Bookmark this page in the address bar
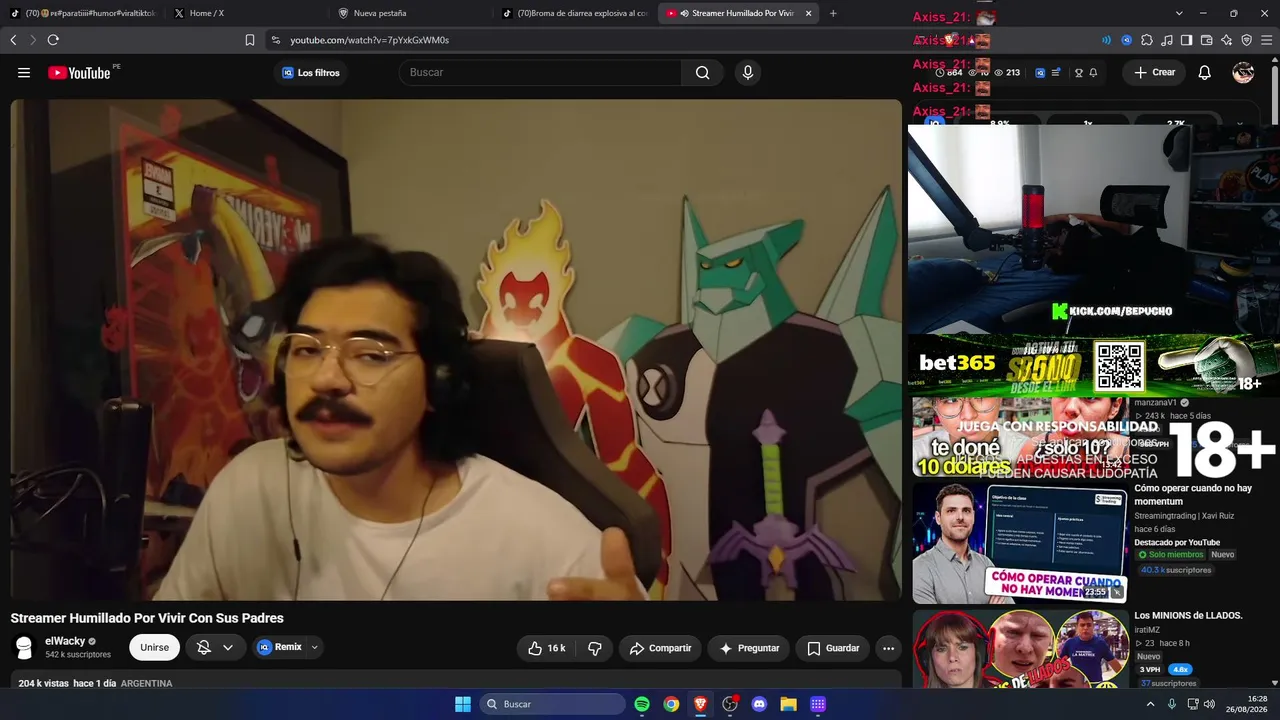Image resolution: width=1280 pixels, height=720 pixels. [250, 40]
